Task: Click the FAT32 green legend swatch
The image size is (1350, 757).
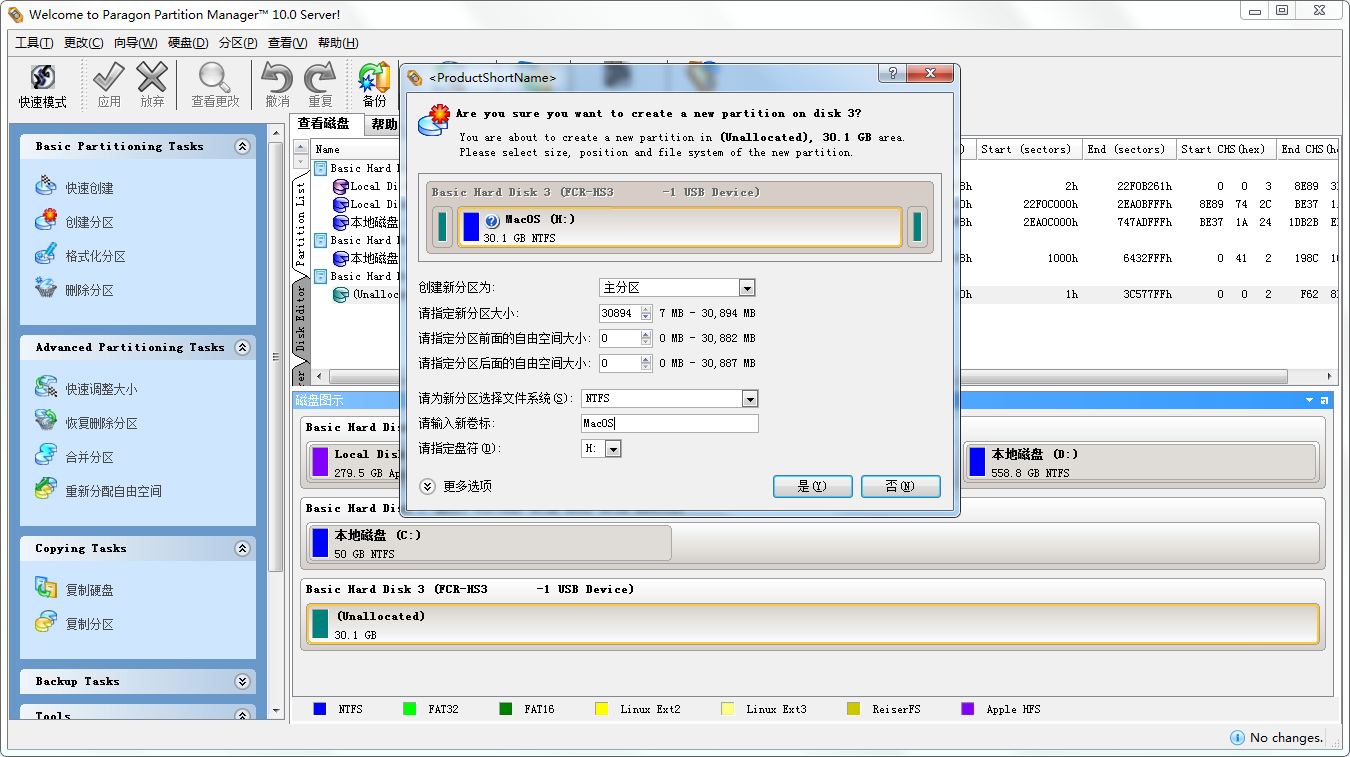Action: tap(409, 709)
